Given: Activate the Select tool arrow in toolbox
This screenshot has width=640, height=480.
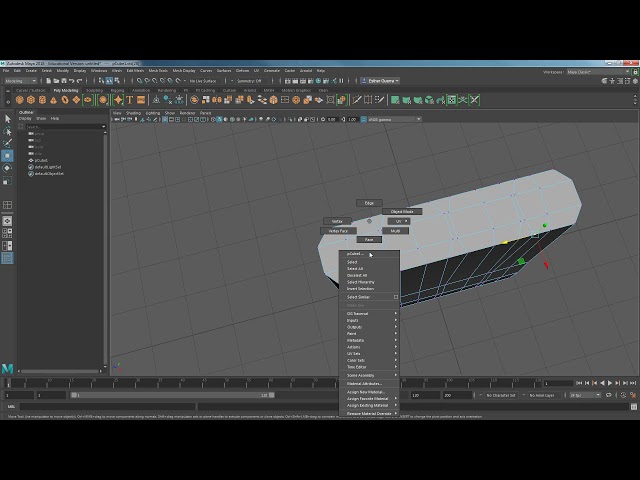Looking at the screenshot, I should (7, 119).
